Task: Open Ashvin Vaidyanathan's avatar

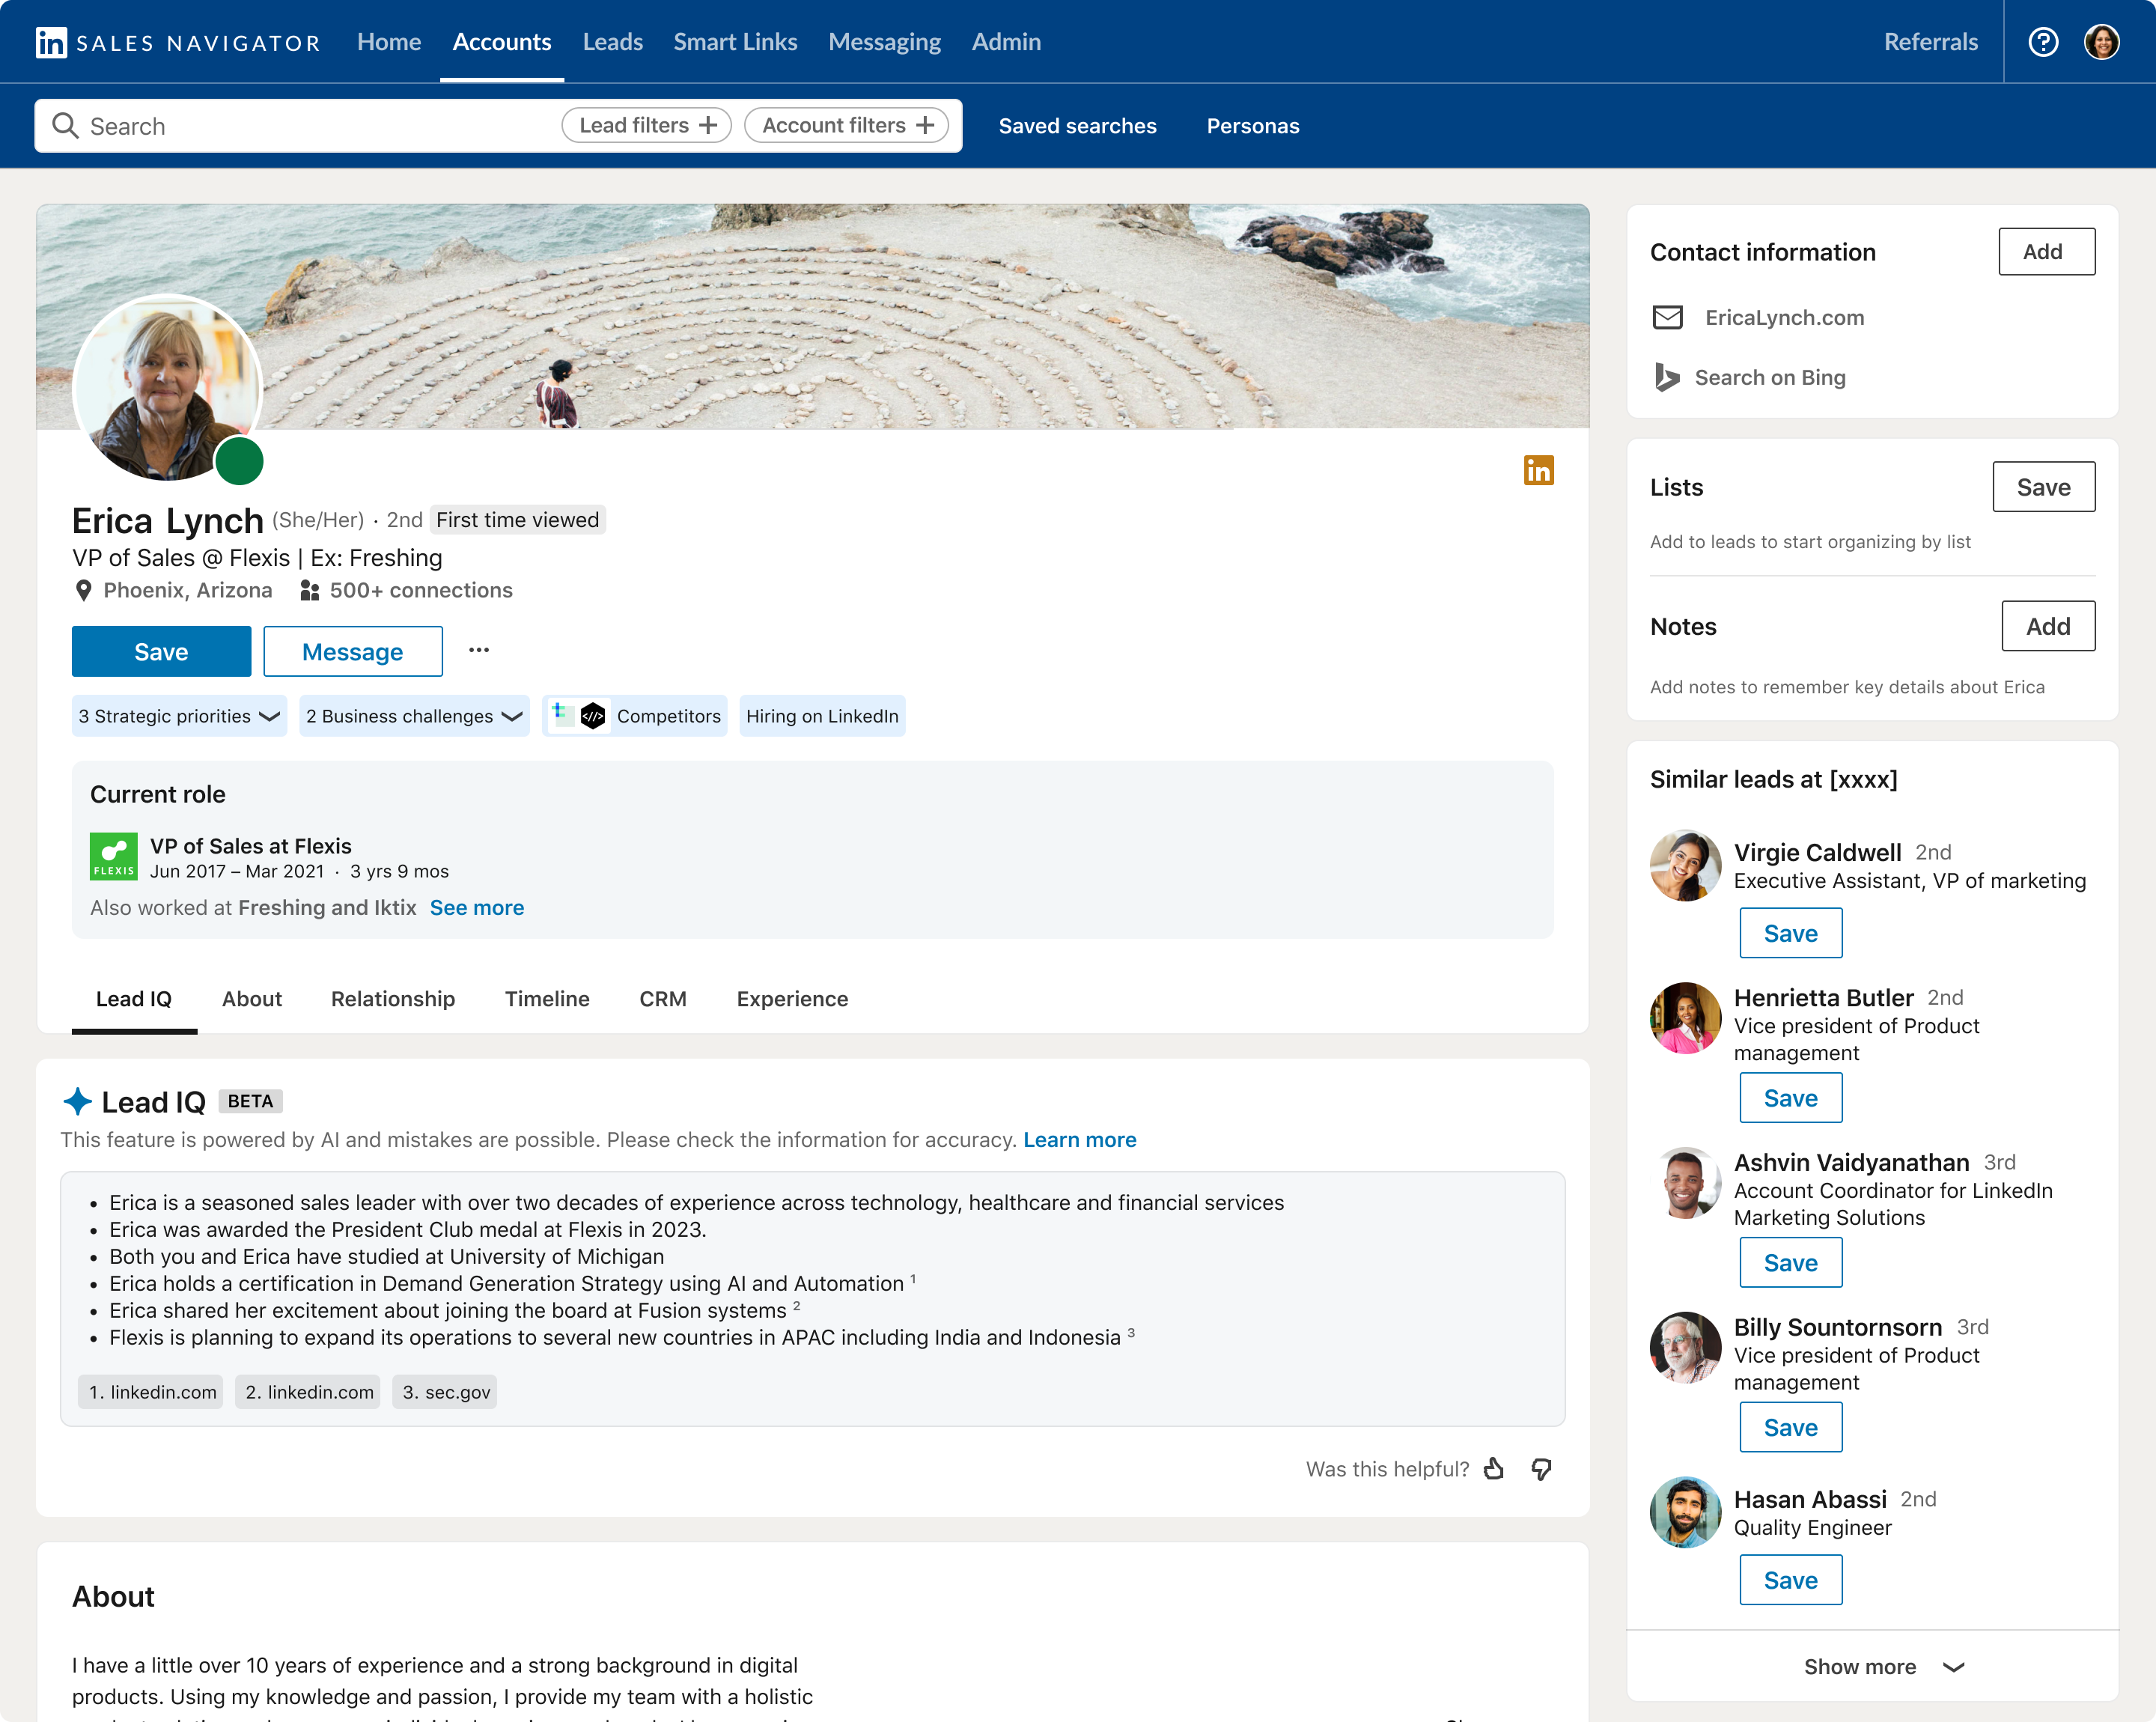Action: pyautogui.click(x=1685, y=1183)
